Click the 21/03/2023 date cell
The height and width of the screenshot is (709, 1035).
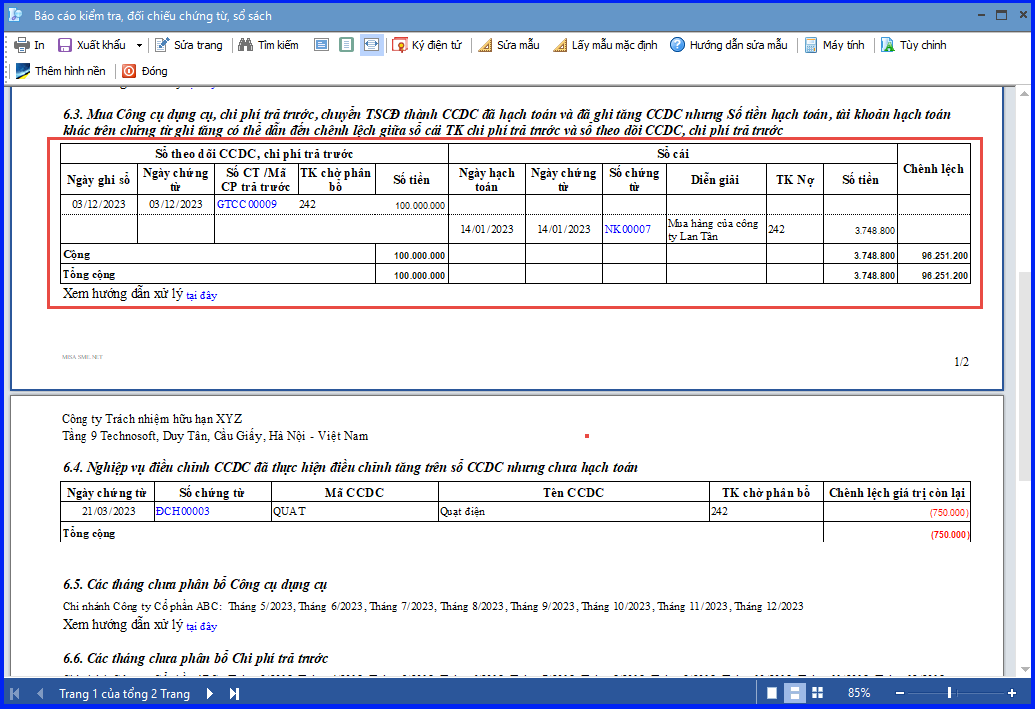(x=108, y=511)
